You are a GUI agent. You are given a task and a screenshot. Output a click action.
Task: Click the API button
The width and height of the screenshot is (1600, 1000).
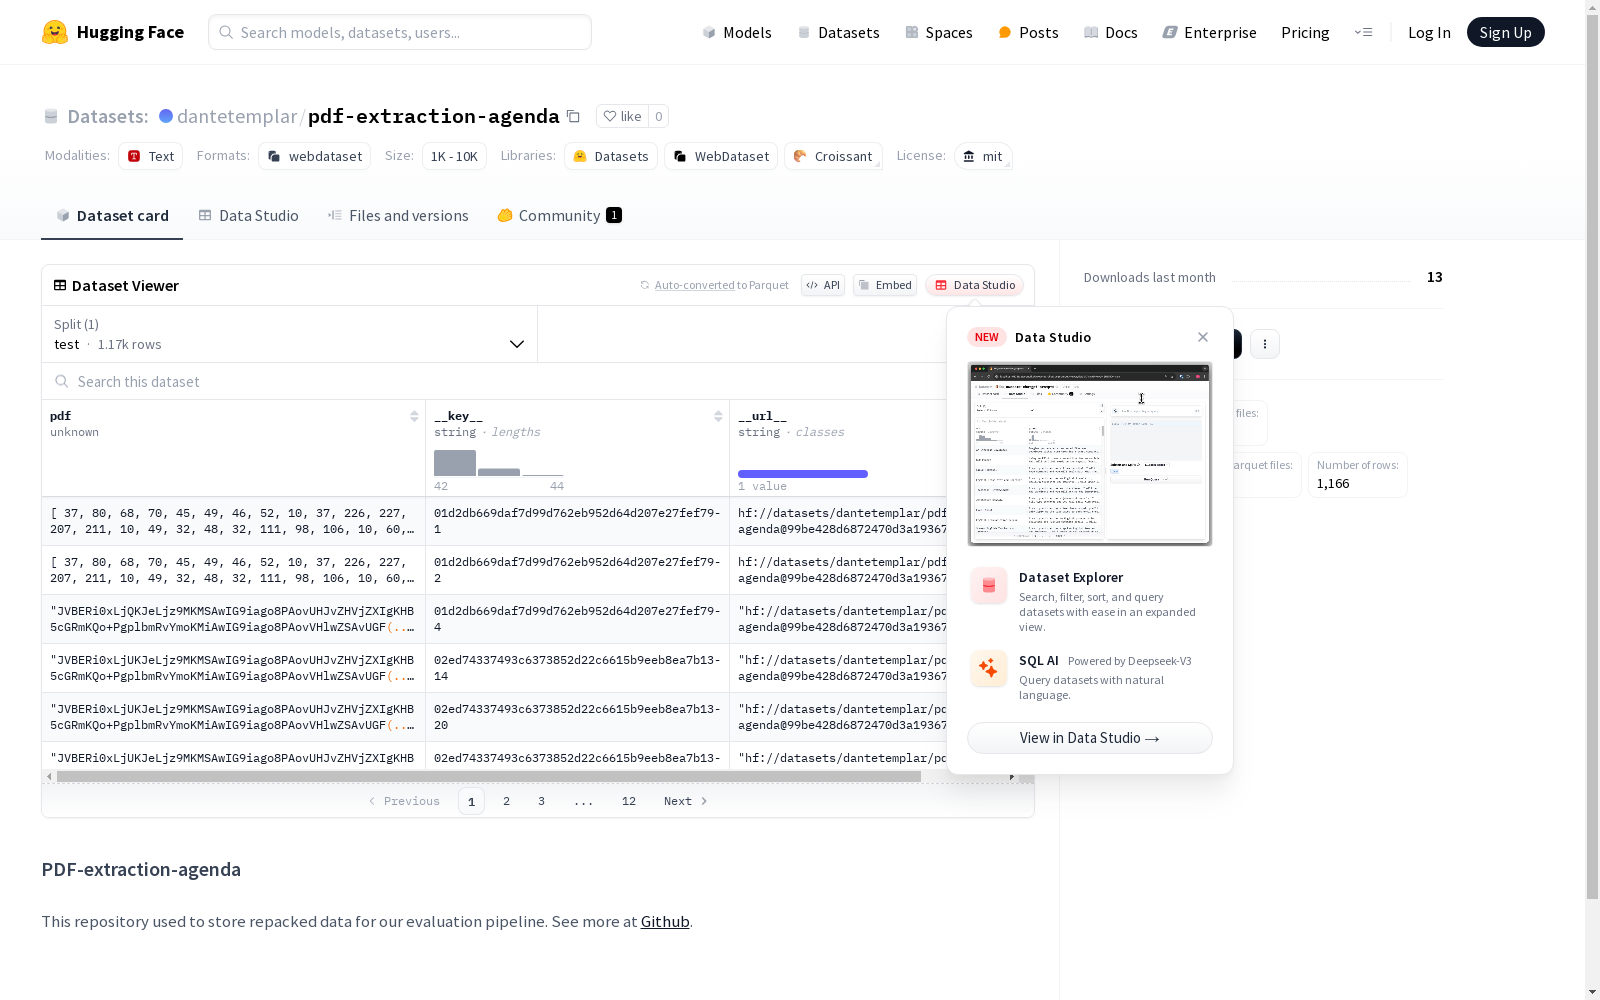tap(823, 285)
